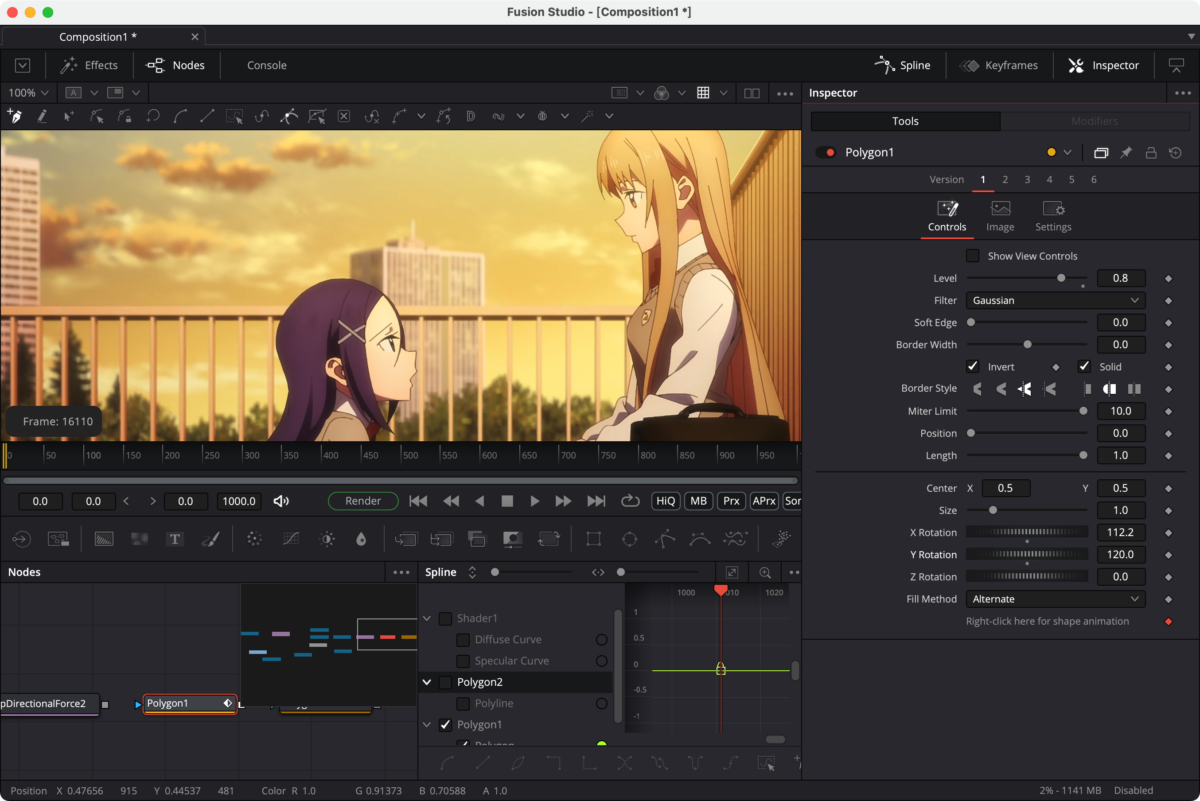Adjust the Border Width slider handle
Screen dimensions: 1200x801
click(x=1027, y=344)
